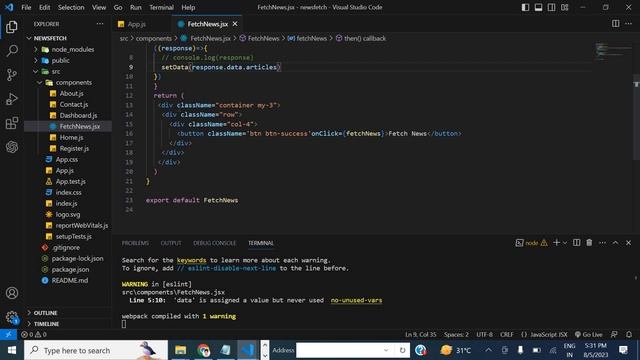Click UTF-8 encoding in status bar
This screenshot has width=640, height=360.
click(x=484, y=334)
